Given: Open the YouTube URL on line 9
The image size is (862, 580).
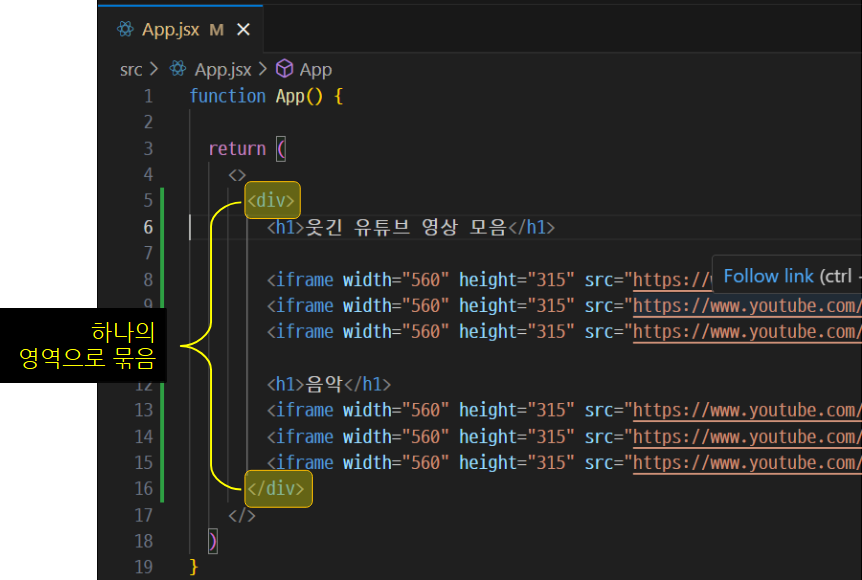Looking at the screenshot, I should click(745, 306).
